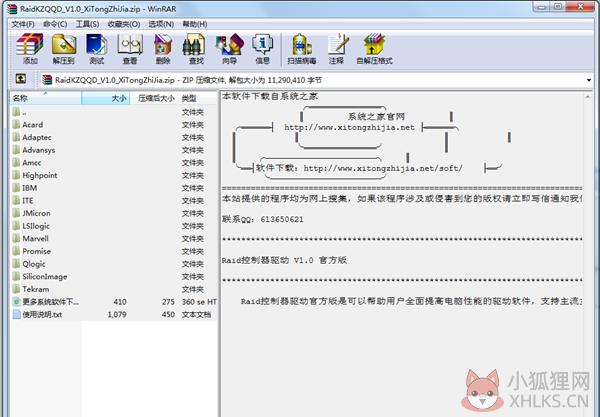Sort by Packed Size (压缩后大小) header
600x417 pixels.
tap(154, 98)
